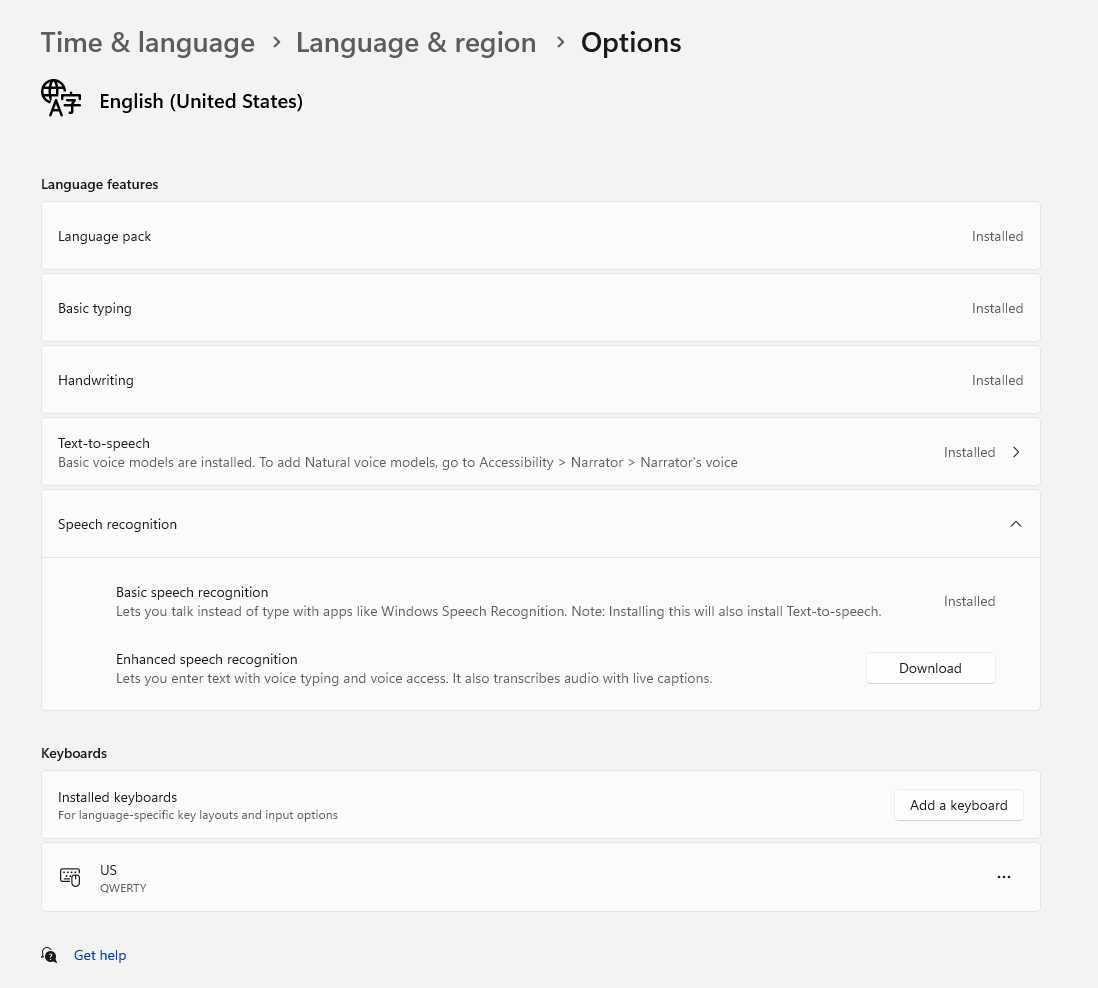Select the Language pack row

pos(541,236)
